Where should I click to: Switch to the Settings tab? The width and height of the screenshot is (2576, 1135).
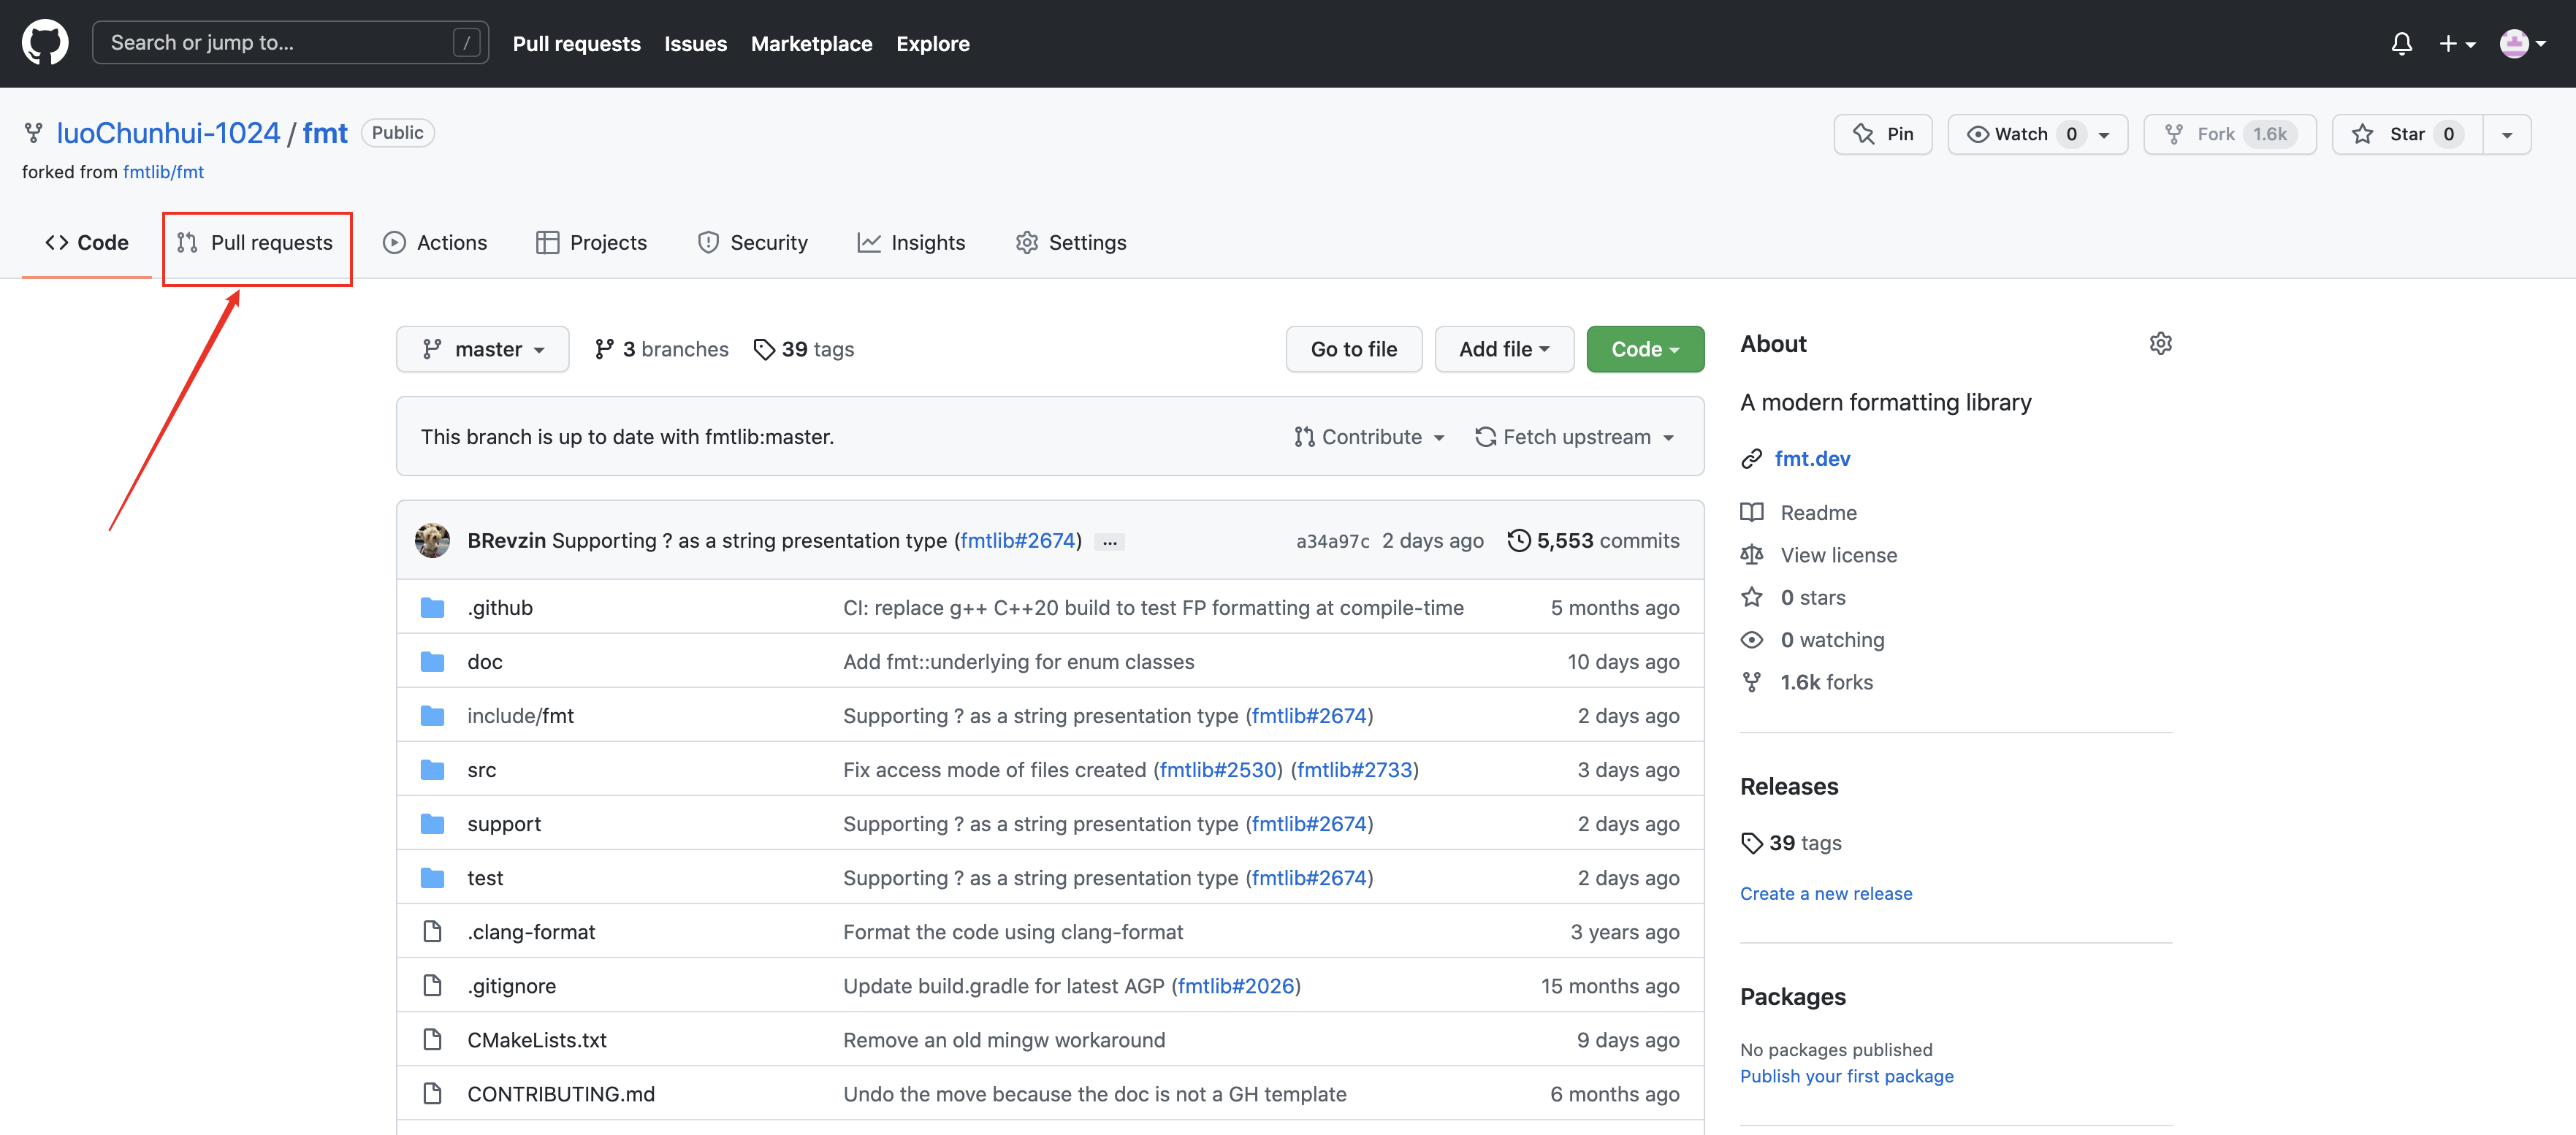(1071, 243)
